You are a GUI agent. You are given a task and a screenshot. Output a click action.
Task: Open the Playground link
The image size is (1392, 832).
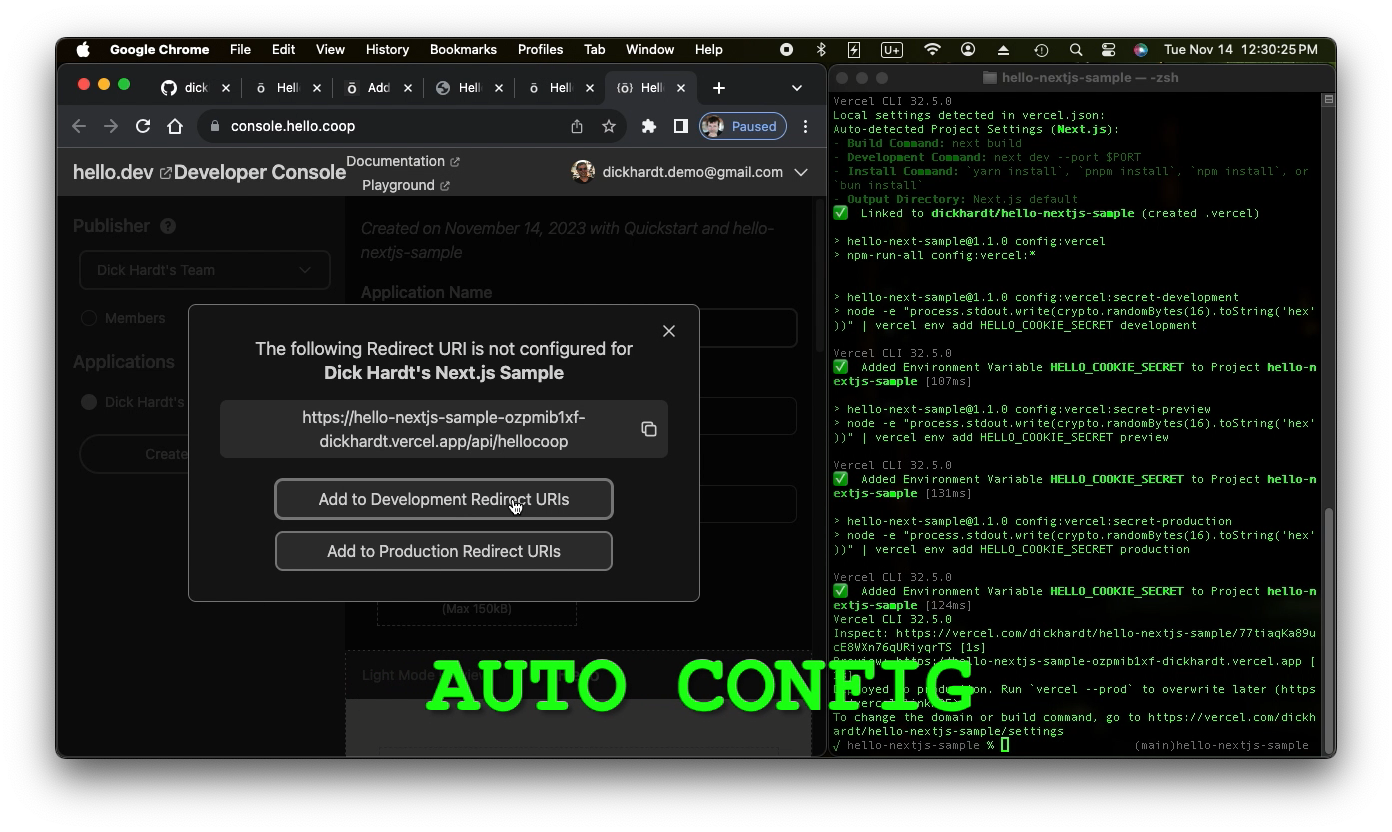click(406, 185)
